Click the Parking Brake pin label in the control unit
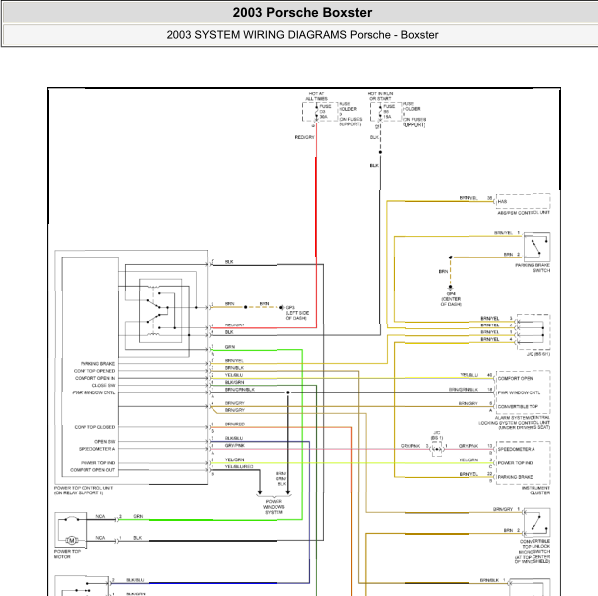This screenshot has width=598, height=596. coord(98,364)
